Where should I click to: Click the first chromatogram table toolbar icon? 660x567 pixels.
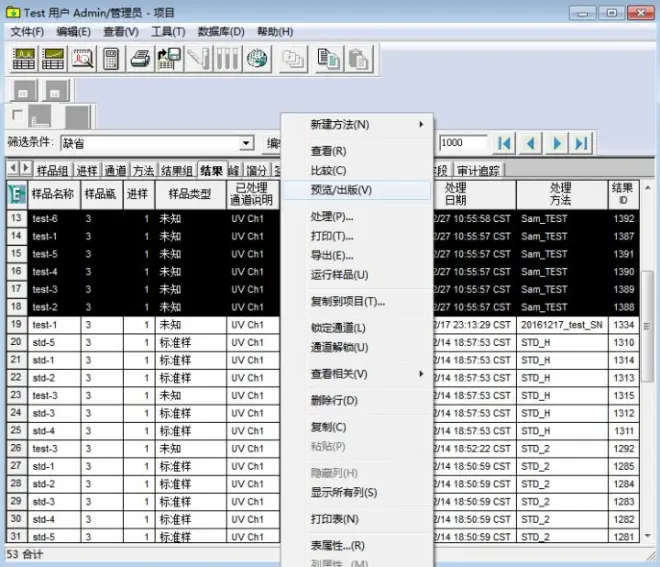[24, 59]
